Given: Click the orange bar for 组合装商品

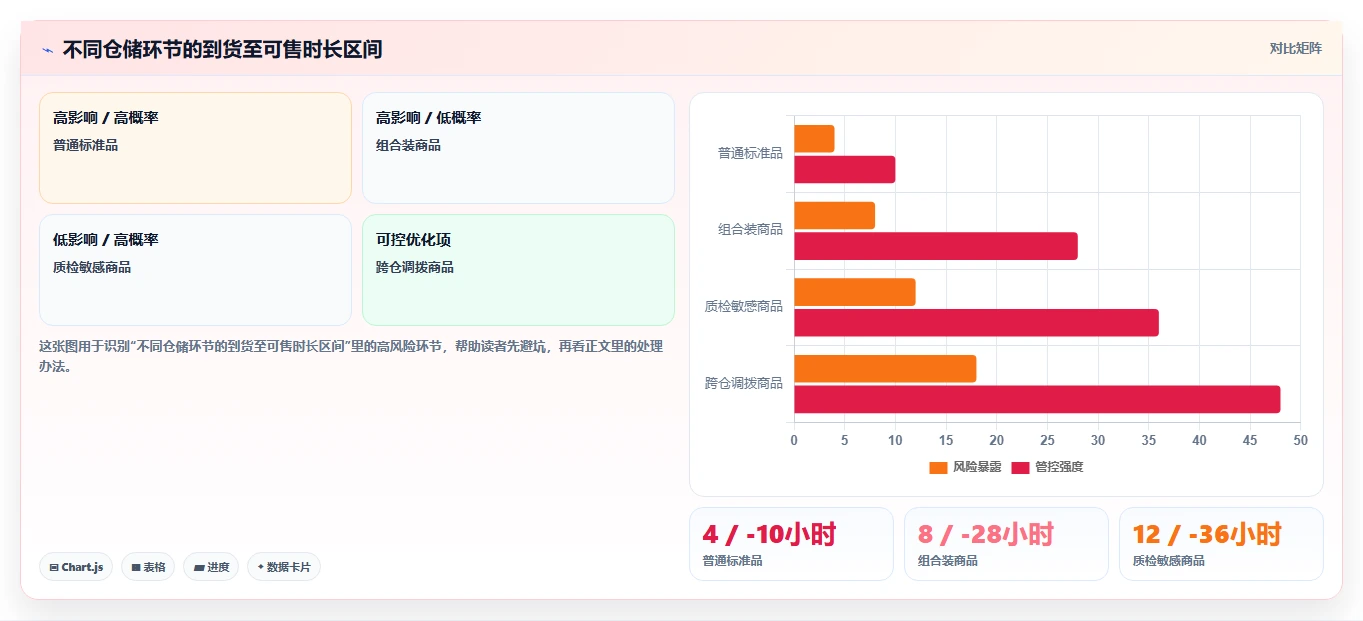Looking at the screenshot, I should point(834,216).
